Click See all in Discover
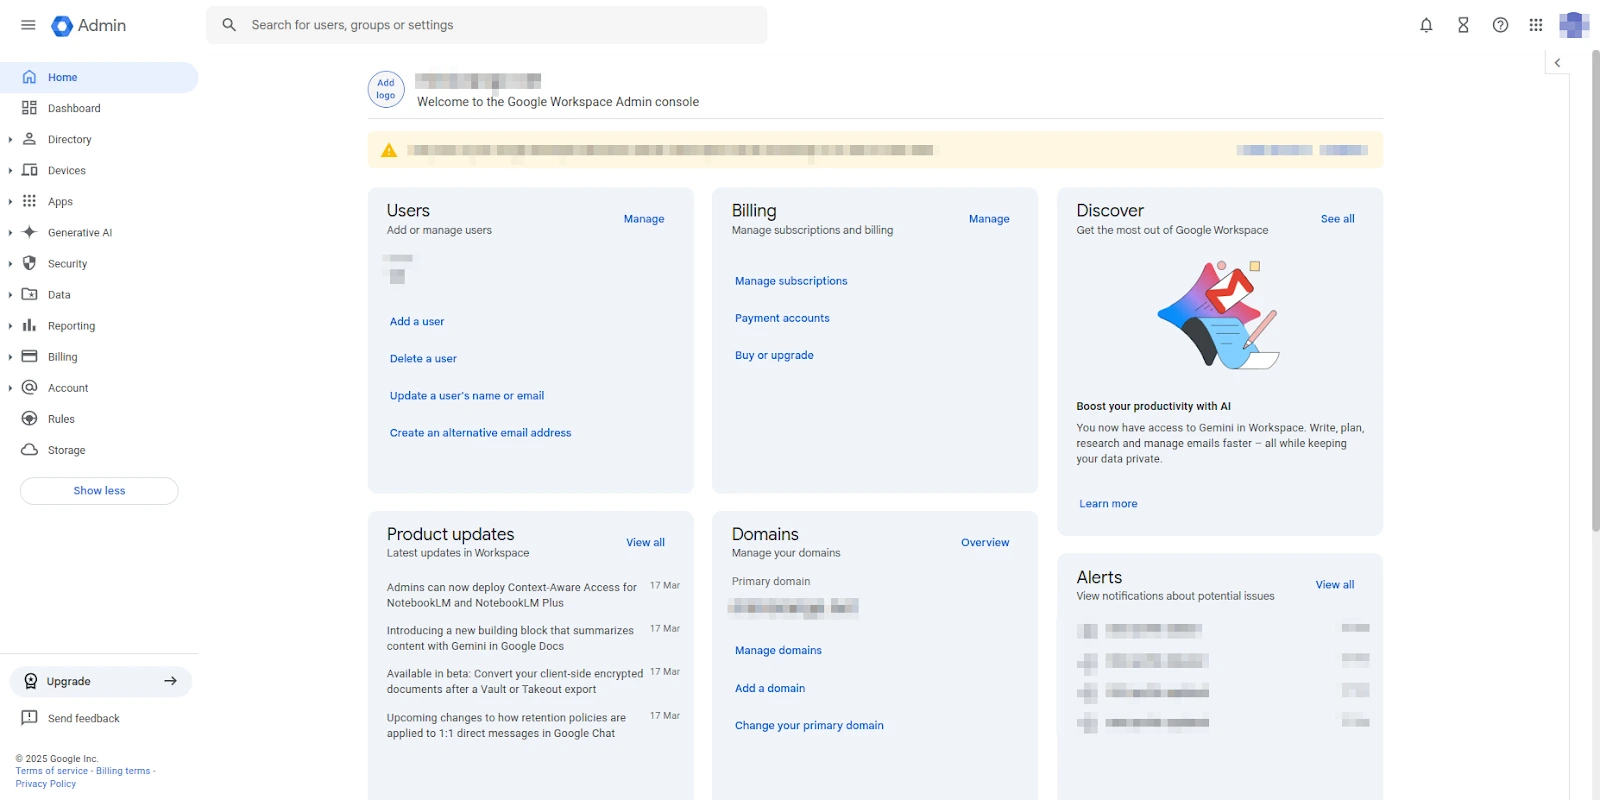 (x=1337, y=219)
